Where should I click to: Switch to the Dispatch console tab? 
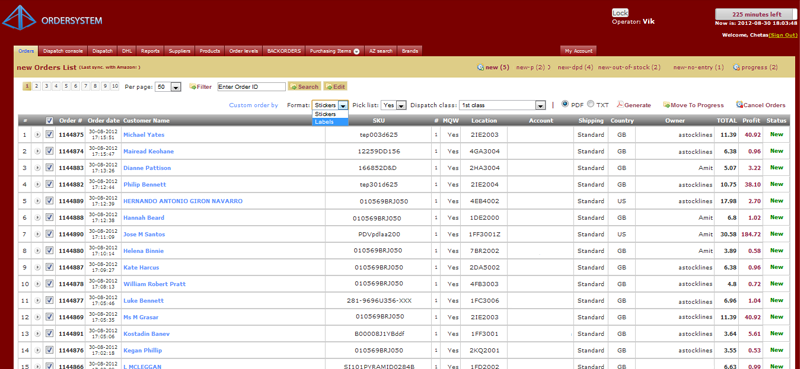click(x=63, y=51)
